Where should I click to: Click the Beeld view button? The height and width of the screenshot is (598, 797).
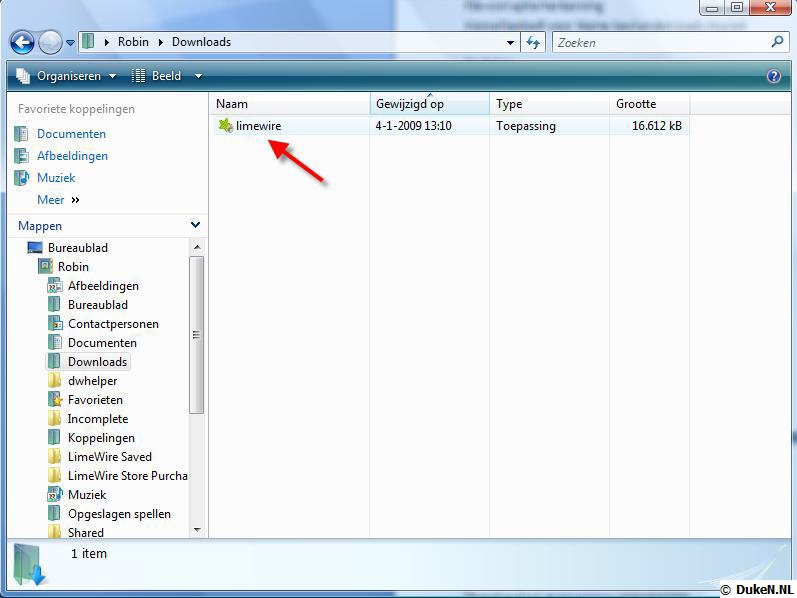point(157,76)
